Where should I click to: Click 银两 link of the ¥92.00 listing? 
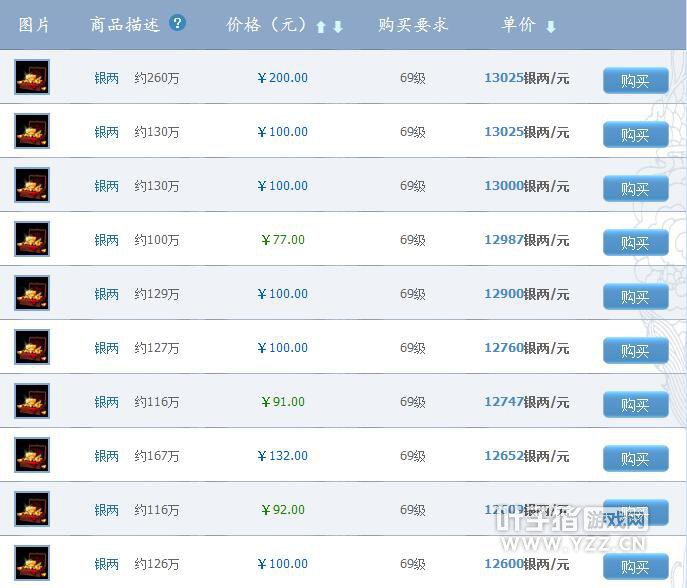pos(107,510)
